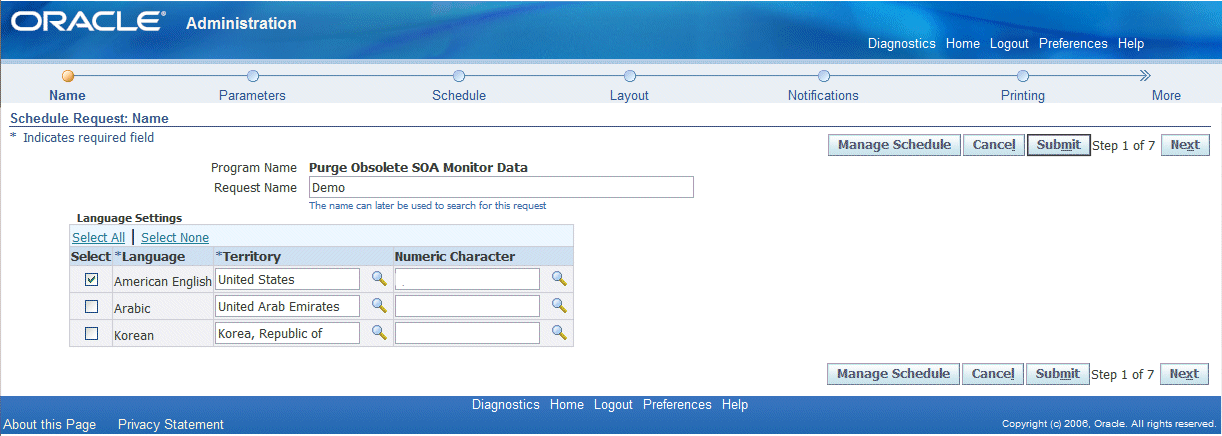
Task: Open About this Page link
Action: coord(50,424)
